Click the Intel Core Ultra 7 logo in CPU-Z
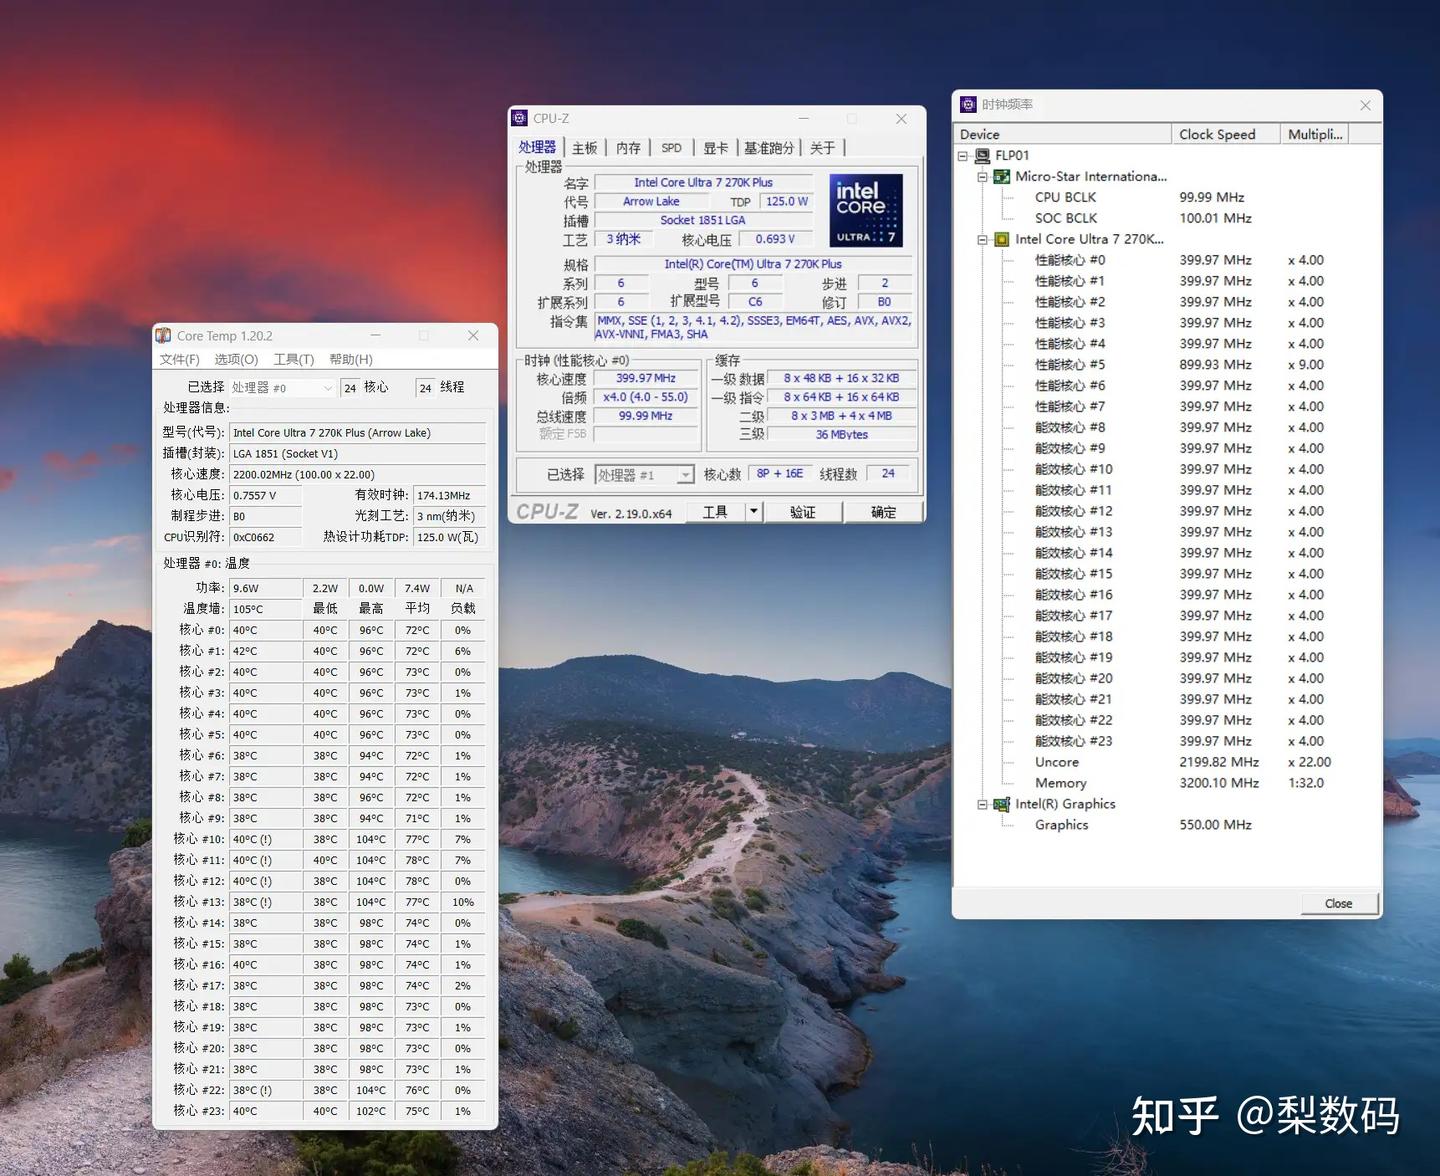The height and width of the screenshot is (1176, 1440). point(866,211)
